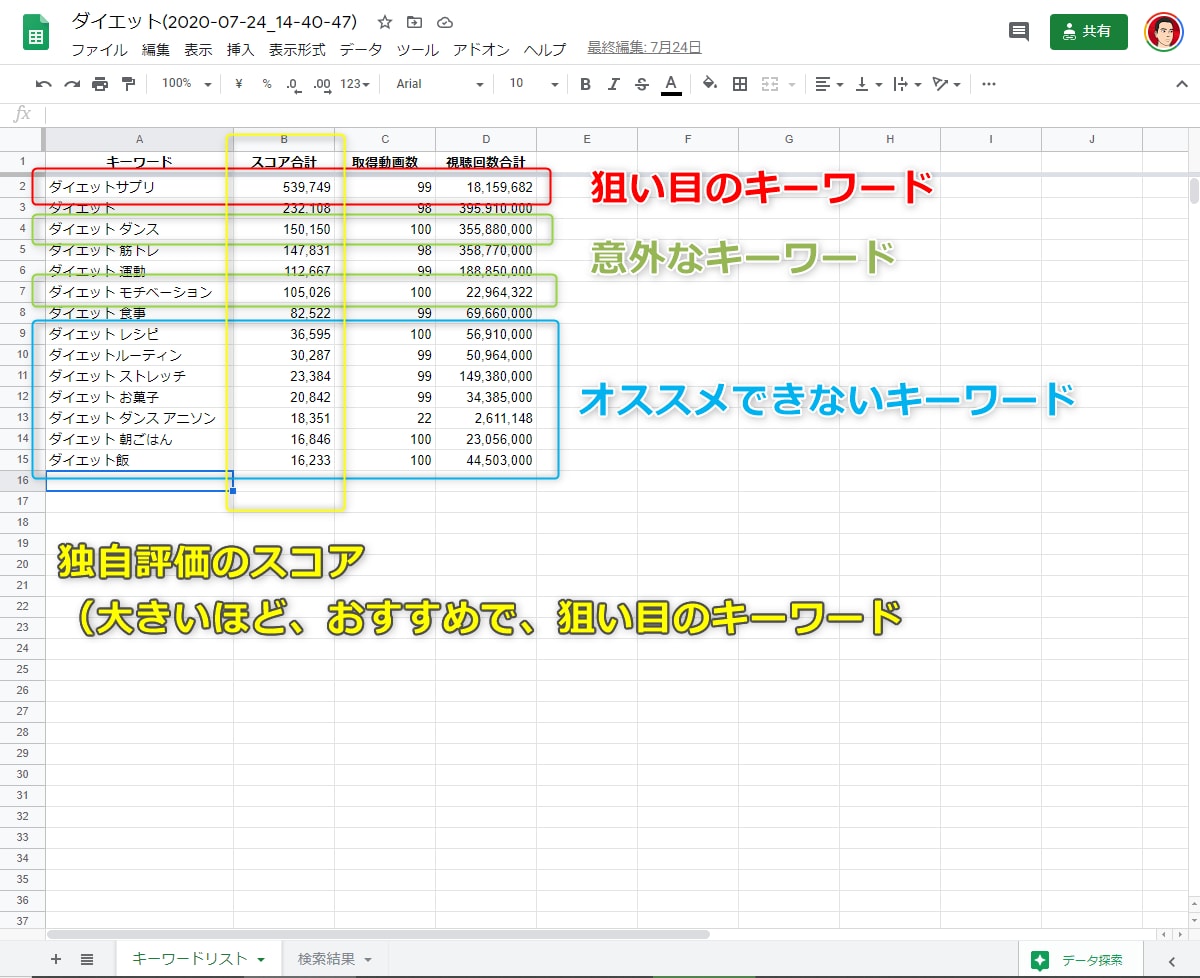Click the cell containing ダイエットサプリ

pyautogui.click(x=140, y=187)
